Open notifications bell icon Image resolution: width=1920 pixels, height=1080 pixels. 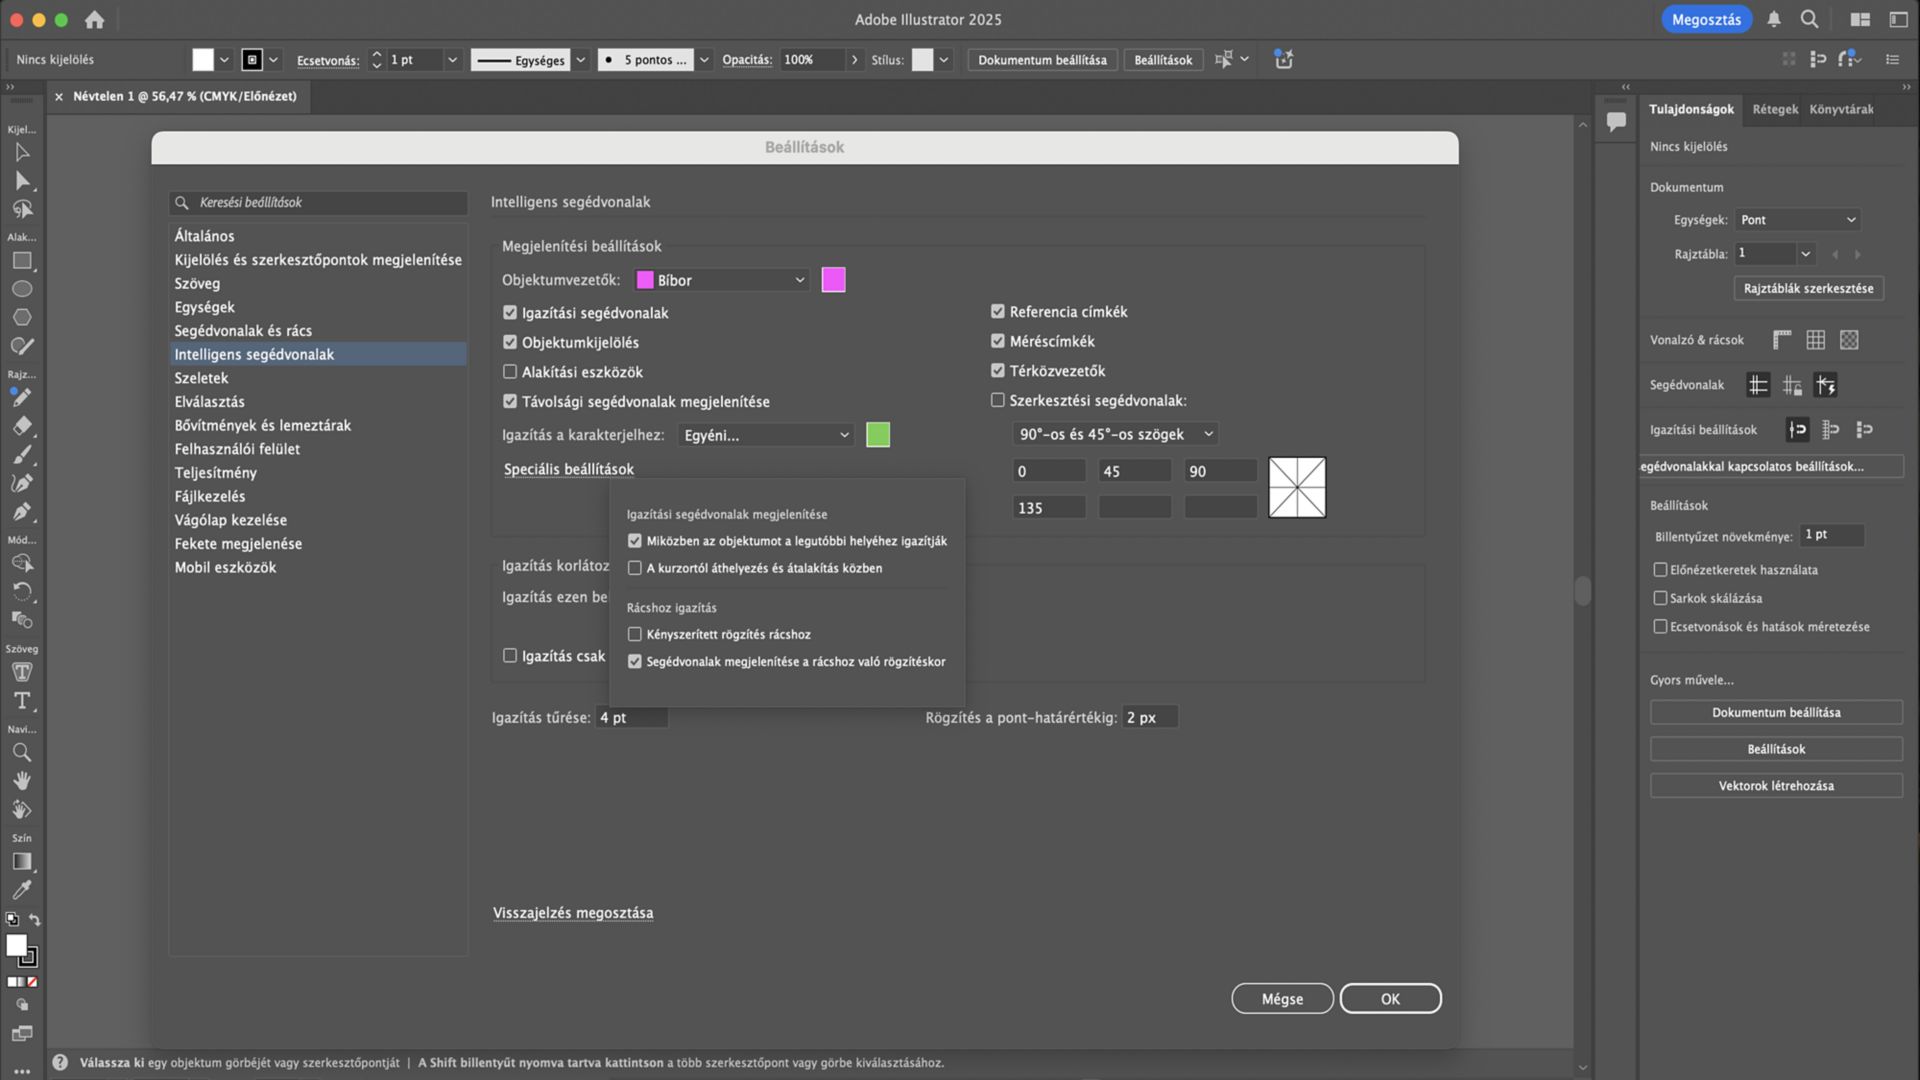1774,19
